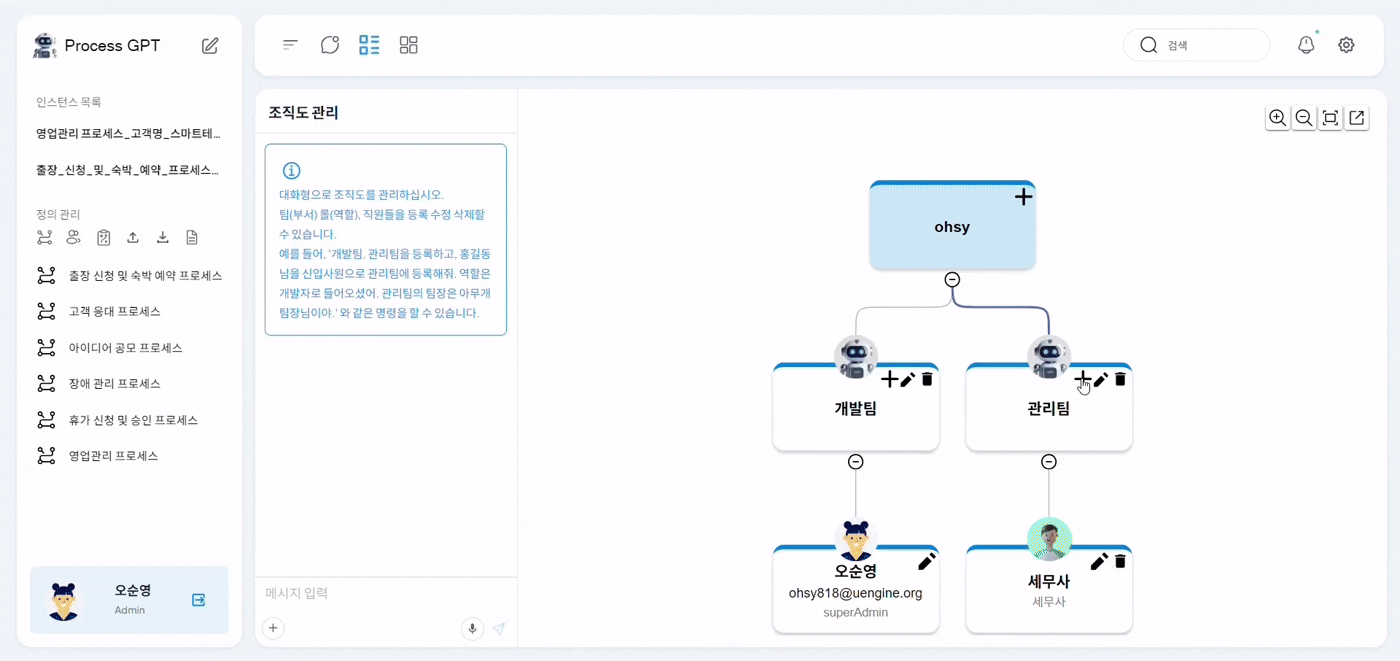This screenshot has height=661, width=1400.
Task: Toggle the sidebar with hamburger icon
Action: (290, 45)
